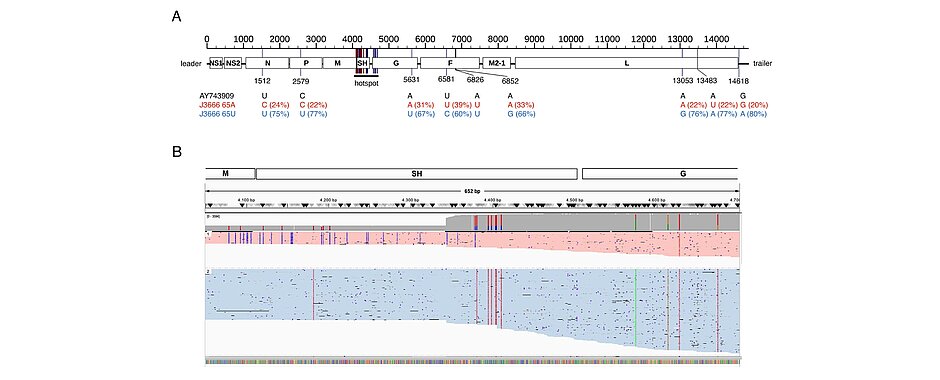The image size is (940, 380).
Task: Click the 'C (24%)' value
Action: coord(275,105)
